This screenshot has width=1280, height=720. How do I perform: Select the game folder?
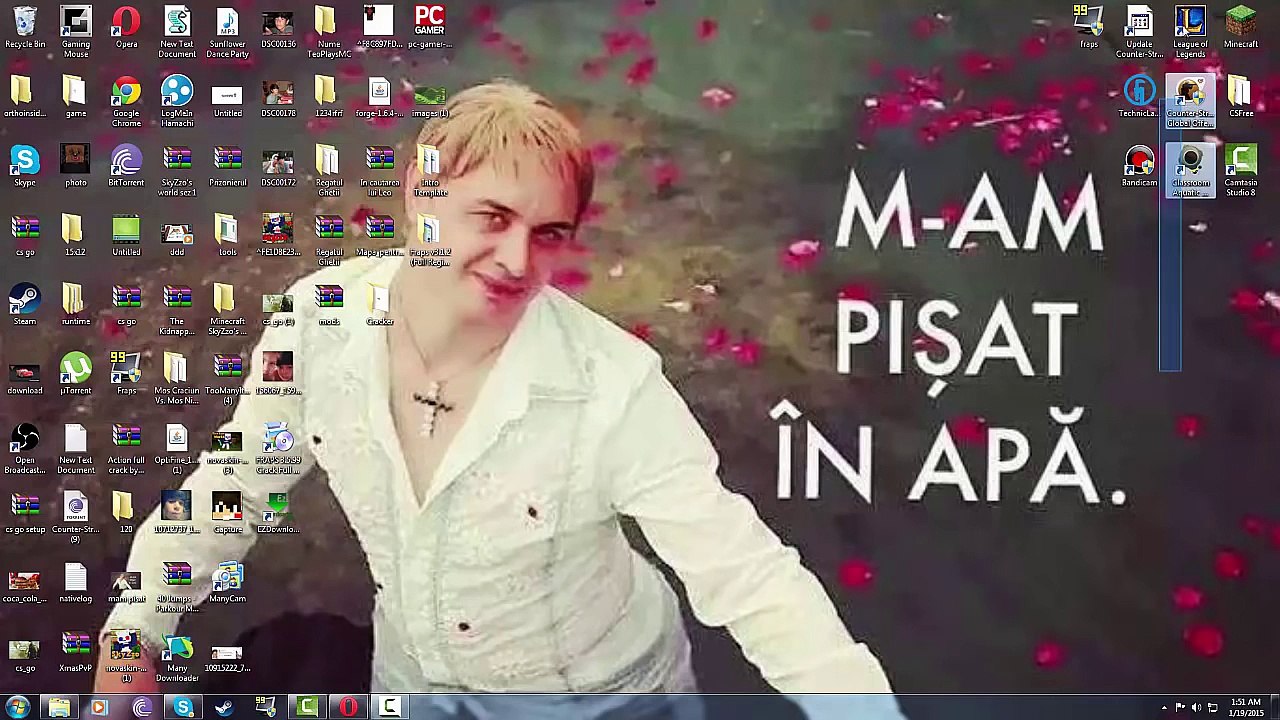(x=76, y=98)
